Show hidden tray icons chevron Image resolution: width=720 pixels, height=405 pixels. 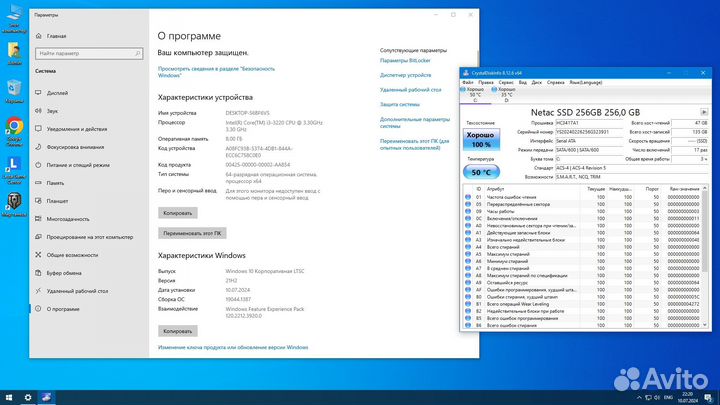tap(639, 398)
